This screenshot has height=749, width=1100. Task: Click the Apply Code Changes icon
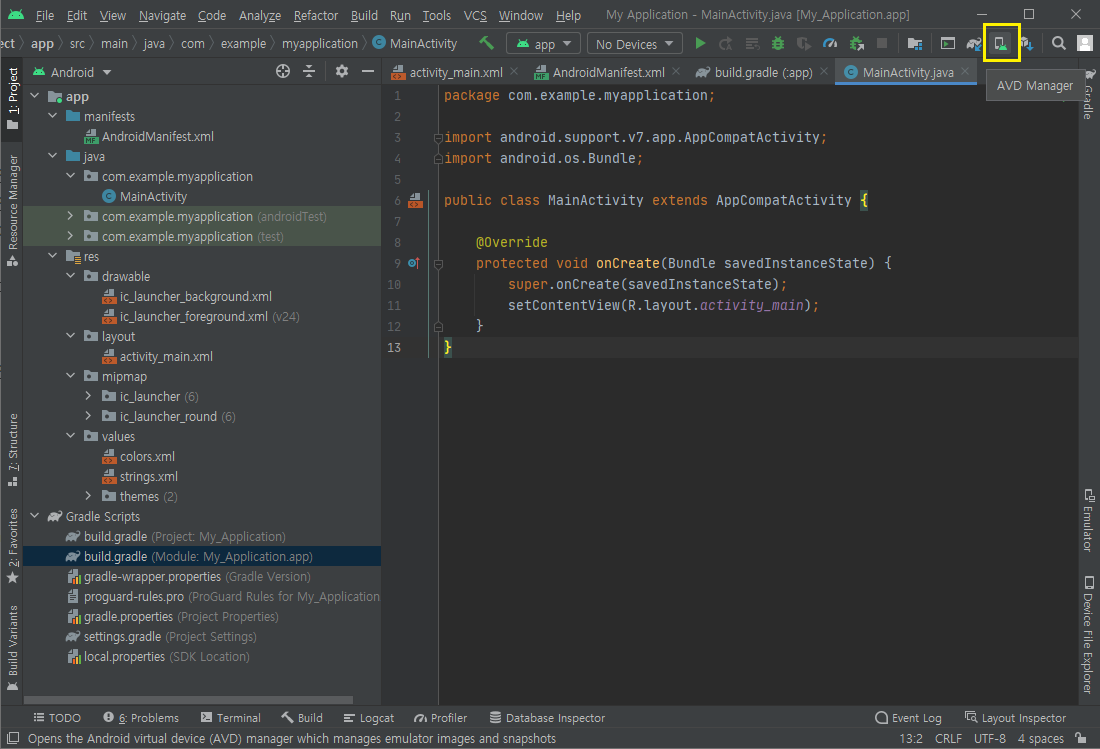click(752, 43)
